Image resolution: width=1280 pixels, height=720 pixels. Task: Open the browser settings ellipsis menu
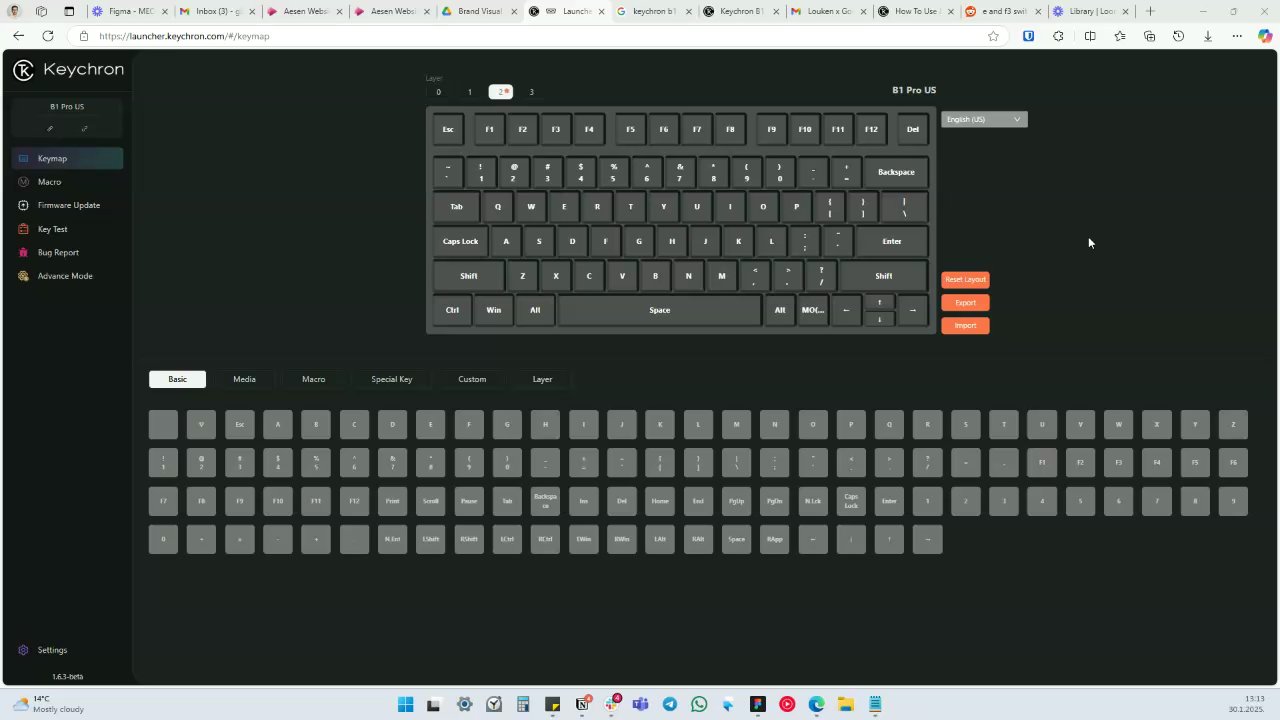coord(1237,36)
